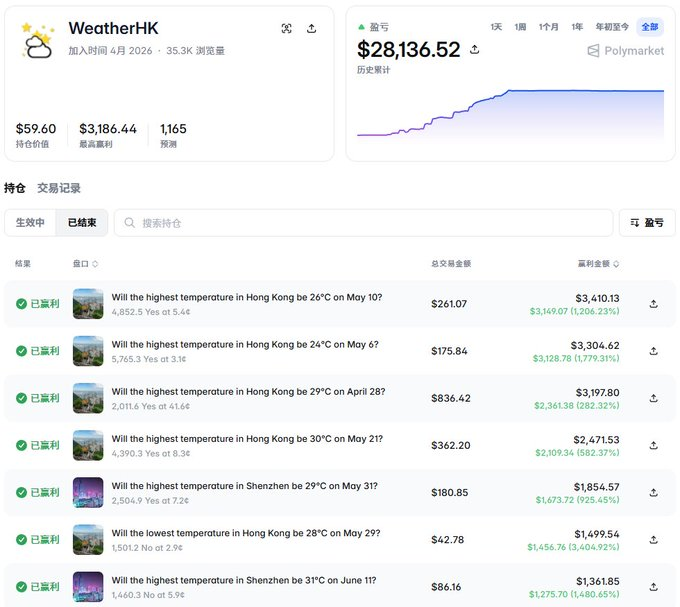
Task: Click the WeatherHK profile name
Action: 114,29
